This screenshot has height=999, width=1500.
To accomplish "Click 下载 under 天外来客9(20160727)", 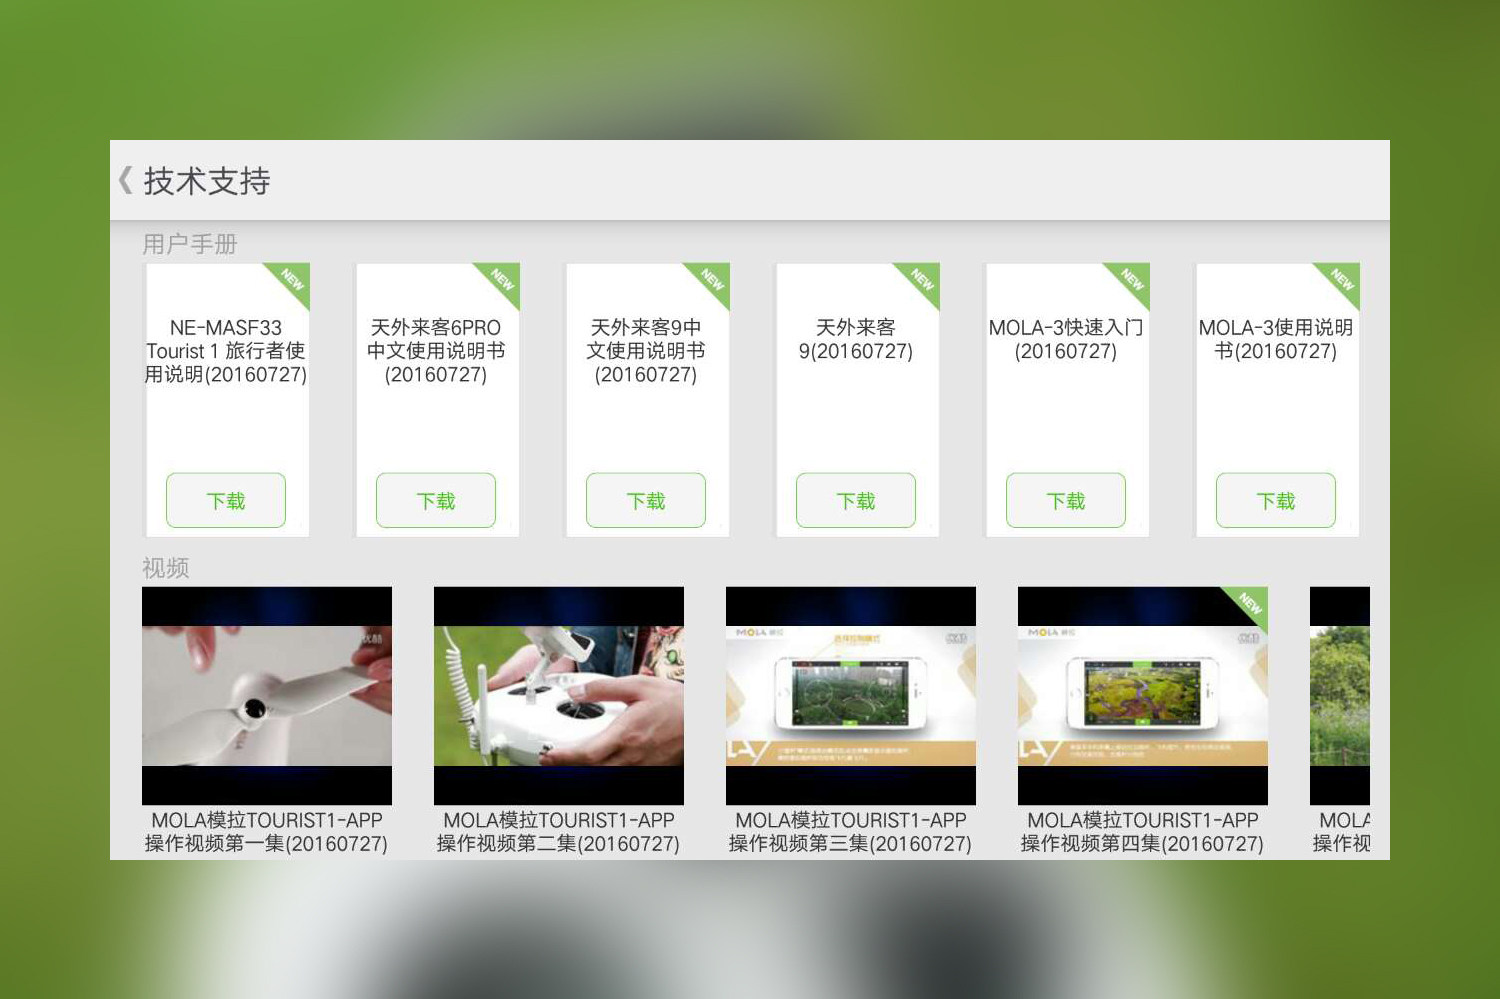I will 856,500.
